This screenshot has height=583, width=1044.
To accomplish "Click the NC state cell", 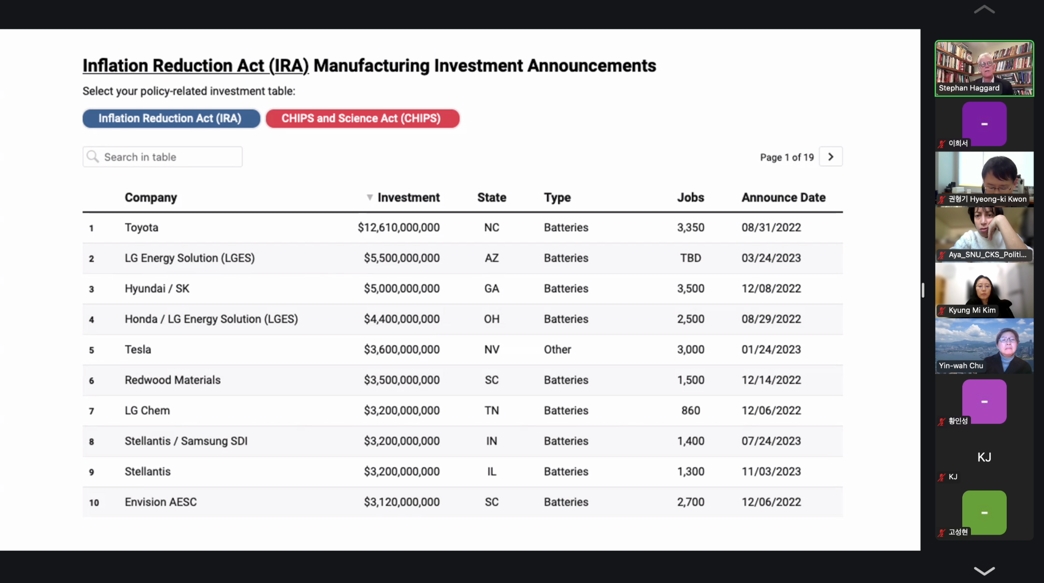I will (491, 228).
